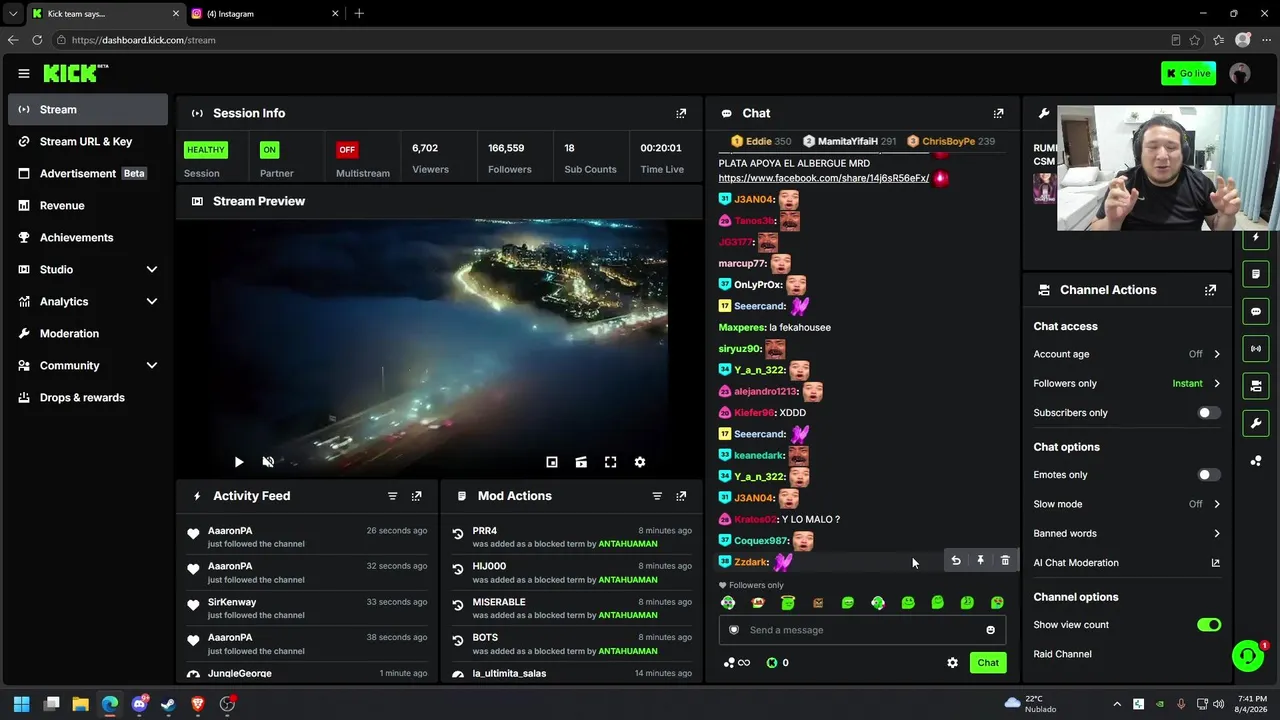
Task: Click the weather widget showing 22°C
Action: pyautogui.click(x=1030, y=704)
